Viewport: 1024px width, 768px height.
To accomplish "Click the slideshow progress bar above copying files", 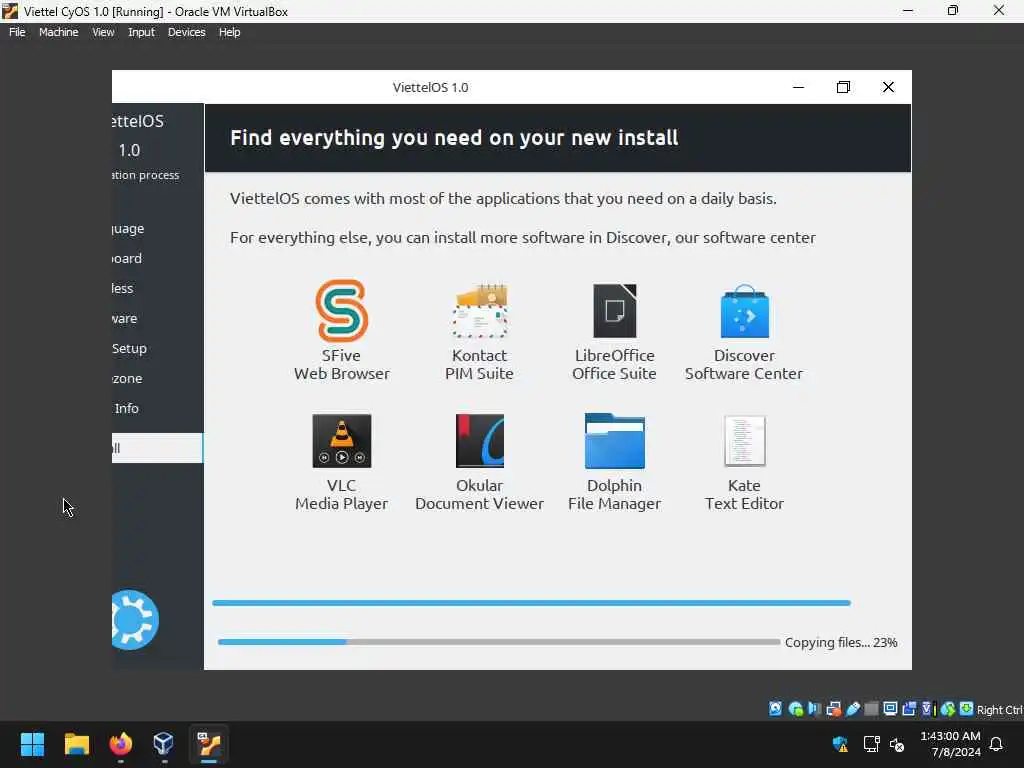I will [x=532, y=603].
